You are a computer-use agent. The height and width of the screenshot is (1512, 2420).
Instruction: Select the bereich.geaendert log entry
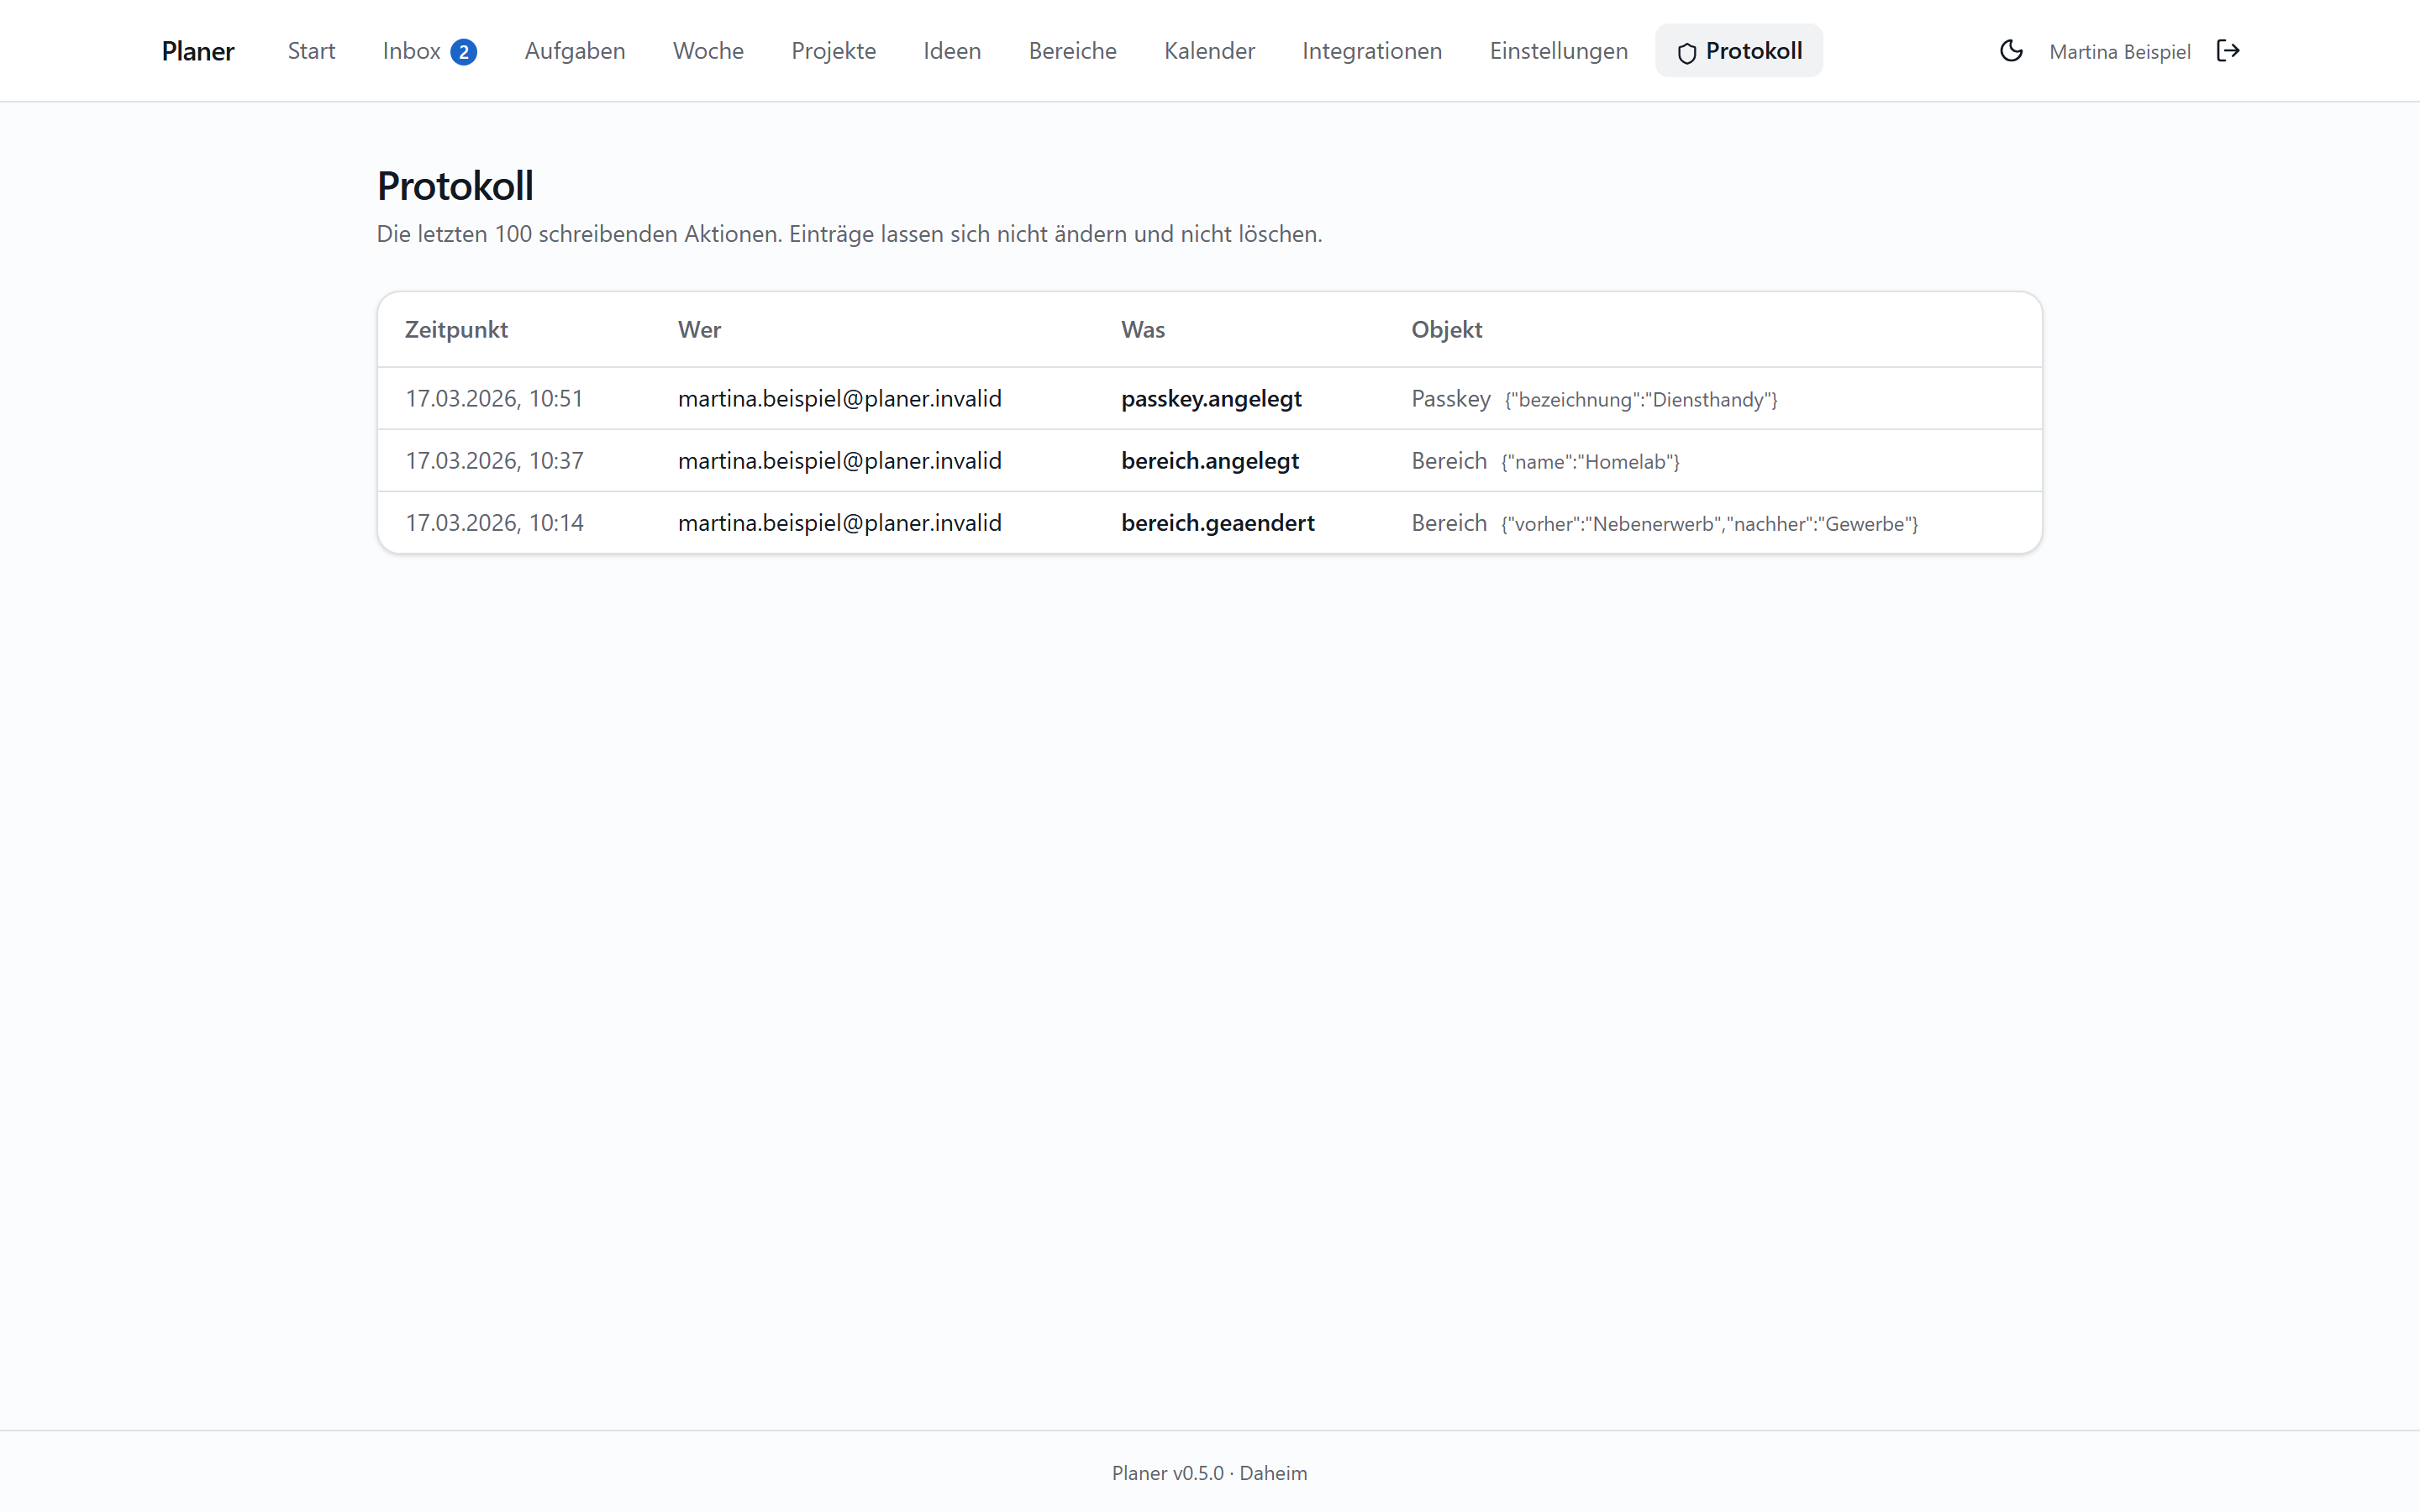coord(1209,522)
